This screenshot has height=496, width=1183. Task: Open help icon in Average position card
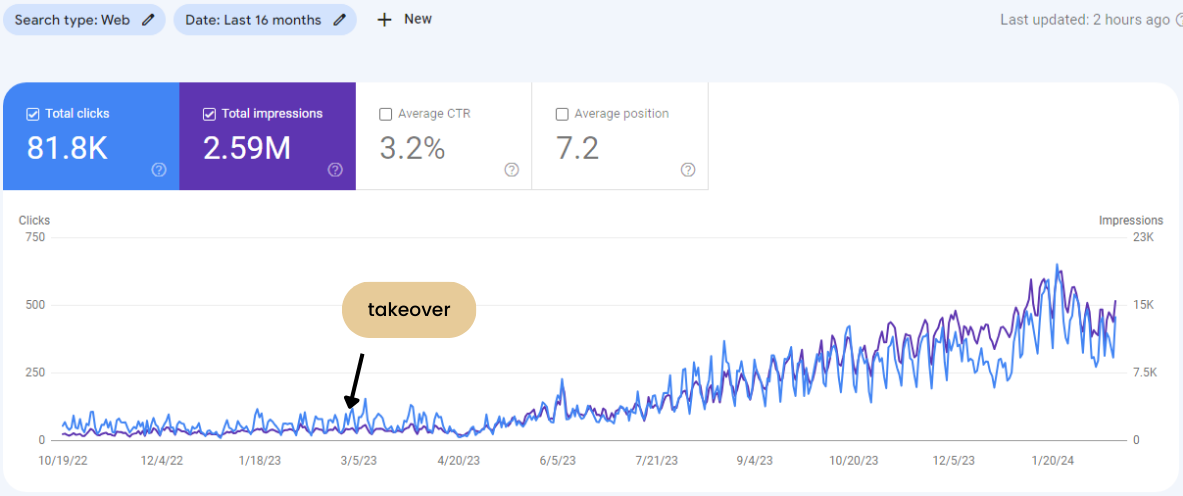688,170
